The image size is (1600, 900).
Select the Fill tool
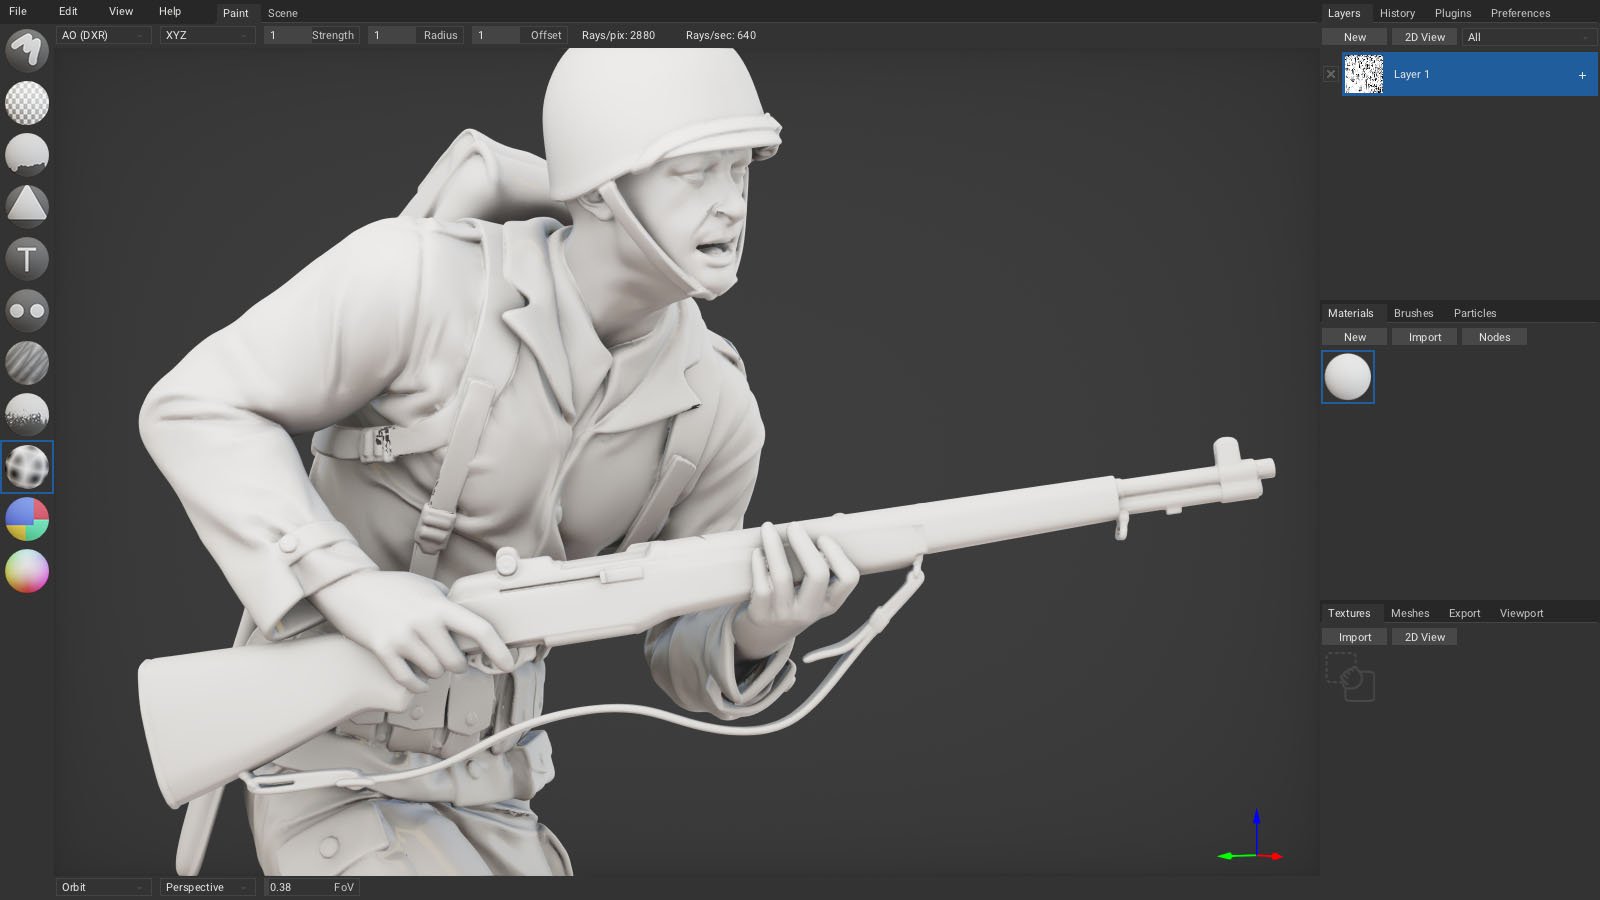coord(27,154)
